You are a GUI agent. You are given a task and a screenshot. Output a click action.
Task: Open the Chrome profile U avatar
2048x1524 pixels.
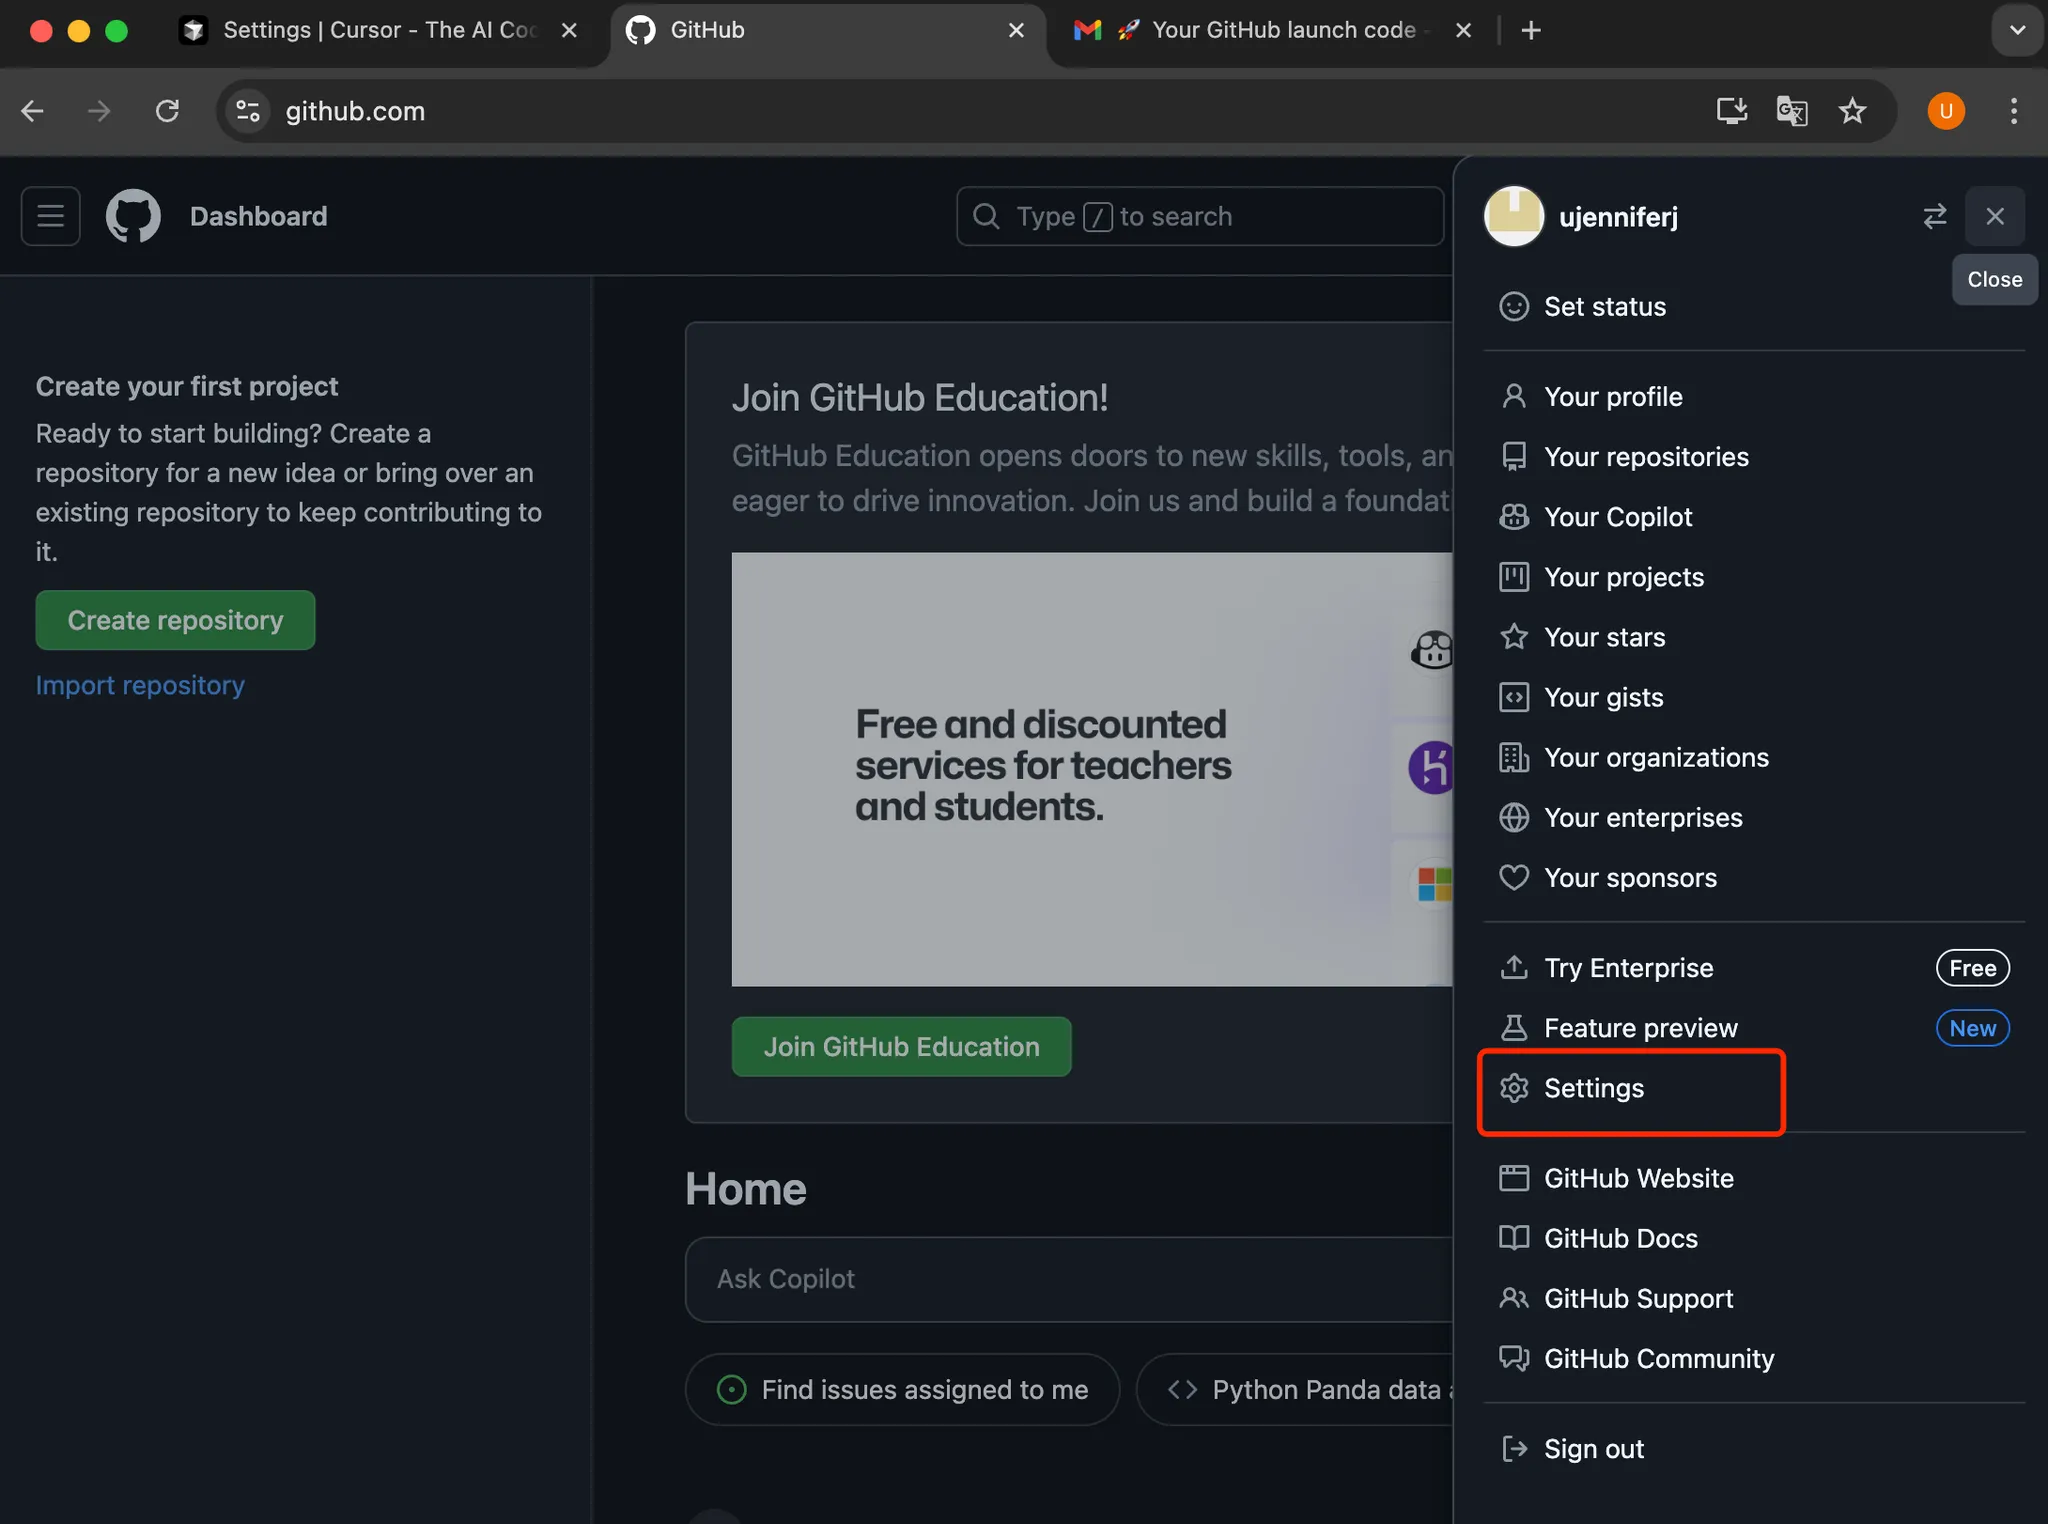click(x=1946, y=111)
